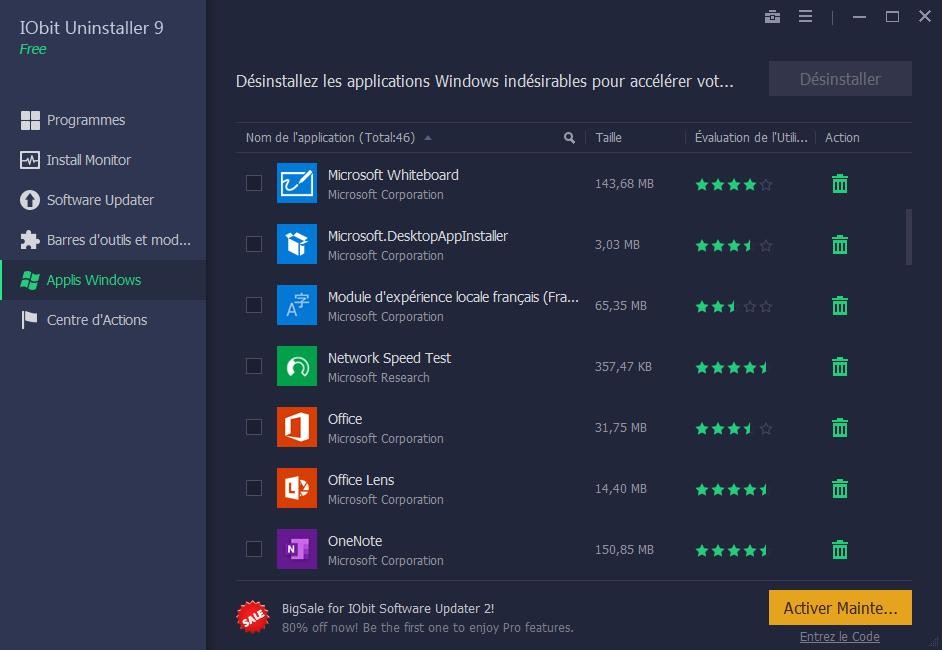Open Software Updater in the sidebar

[103, 200]
